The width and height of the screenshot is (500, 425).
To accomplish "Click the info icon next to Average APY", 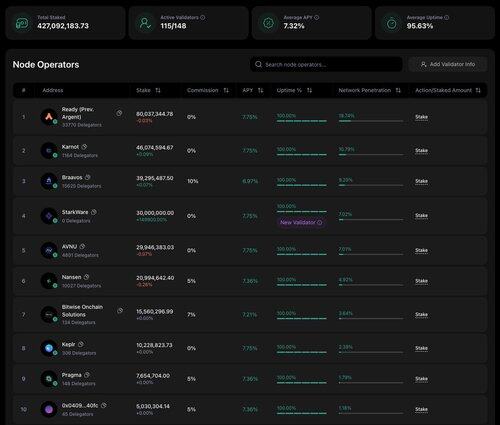I will click(317, 17).
